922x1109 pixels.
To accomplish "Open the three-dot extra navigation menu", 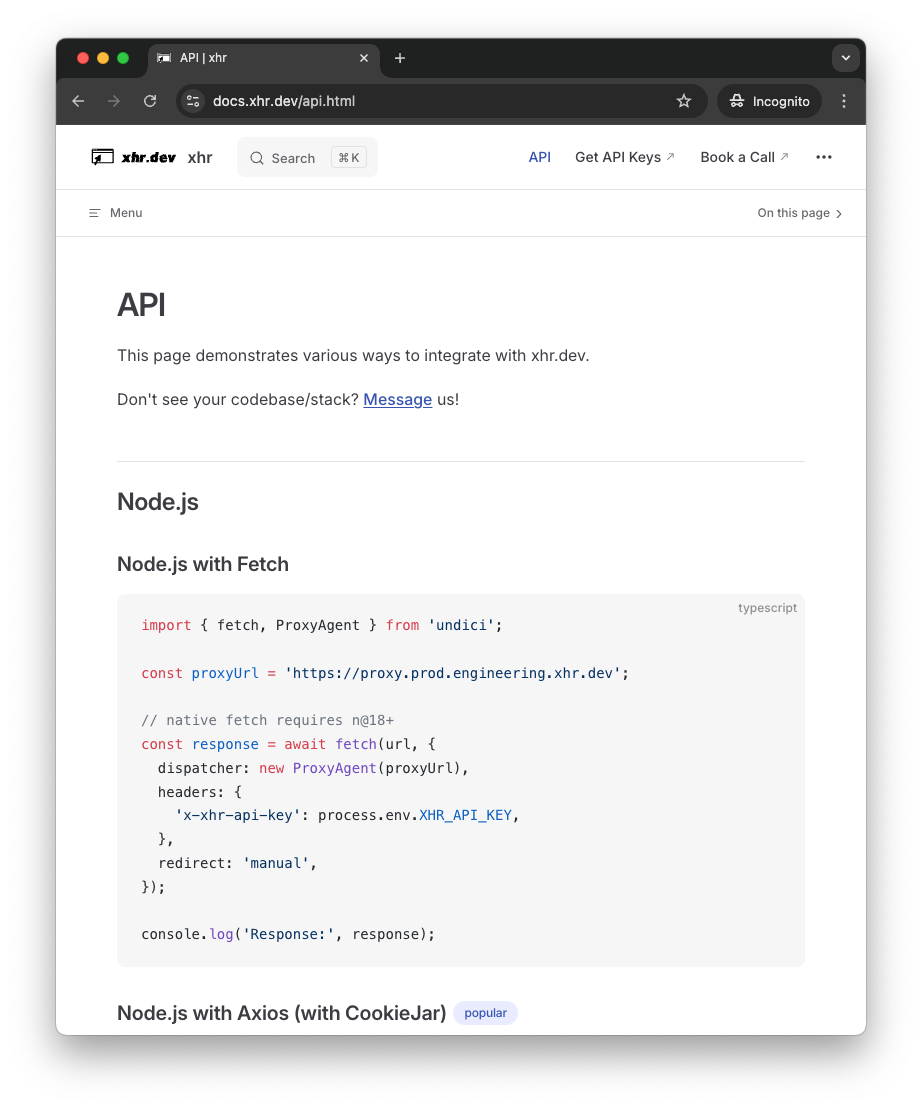I will click(824, 157).
